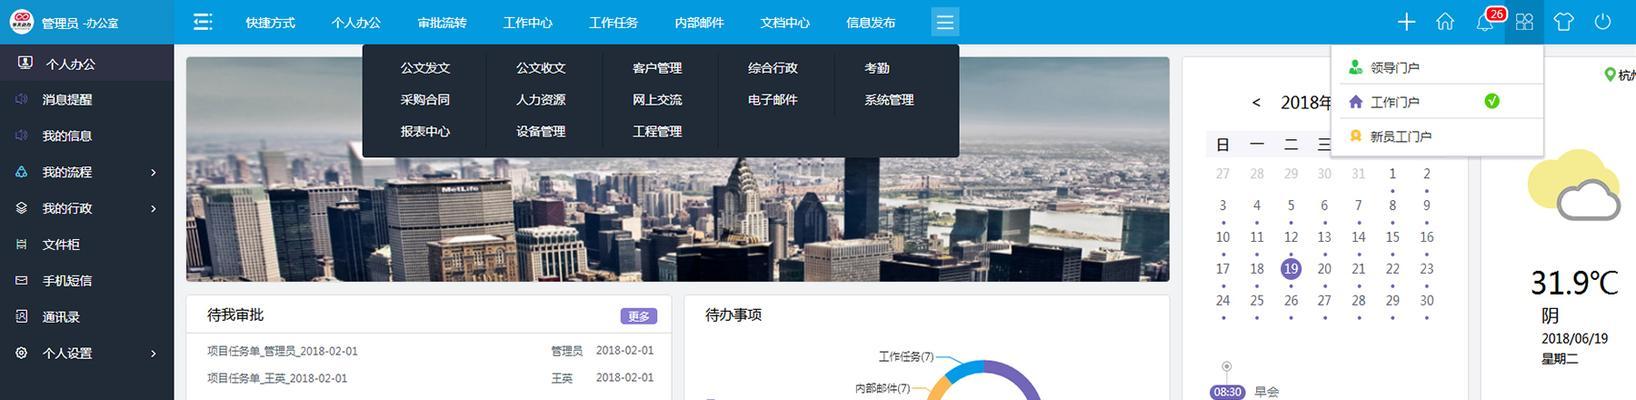Open 工作任务 top menu
1636x400 pixels.
(614, 22)
